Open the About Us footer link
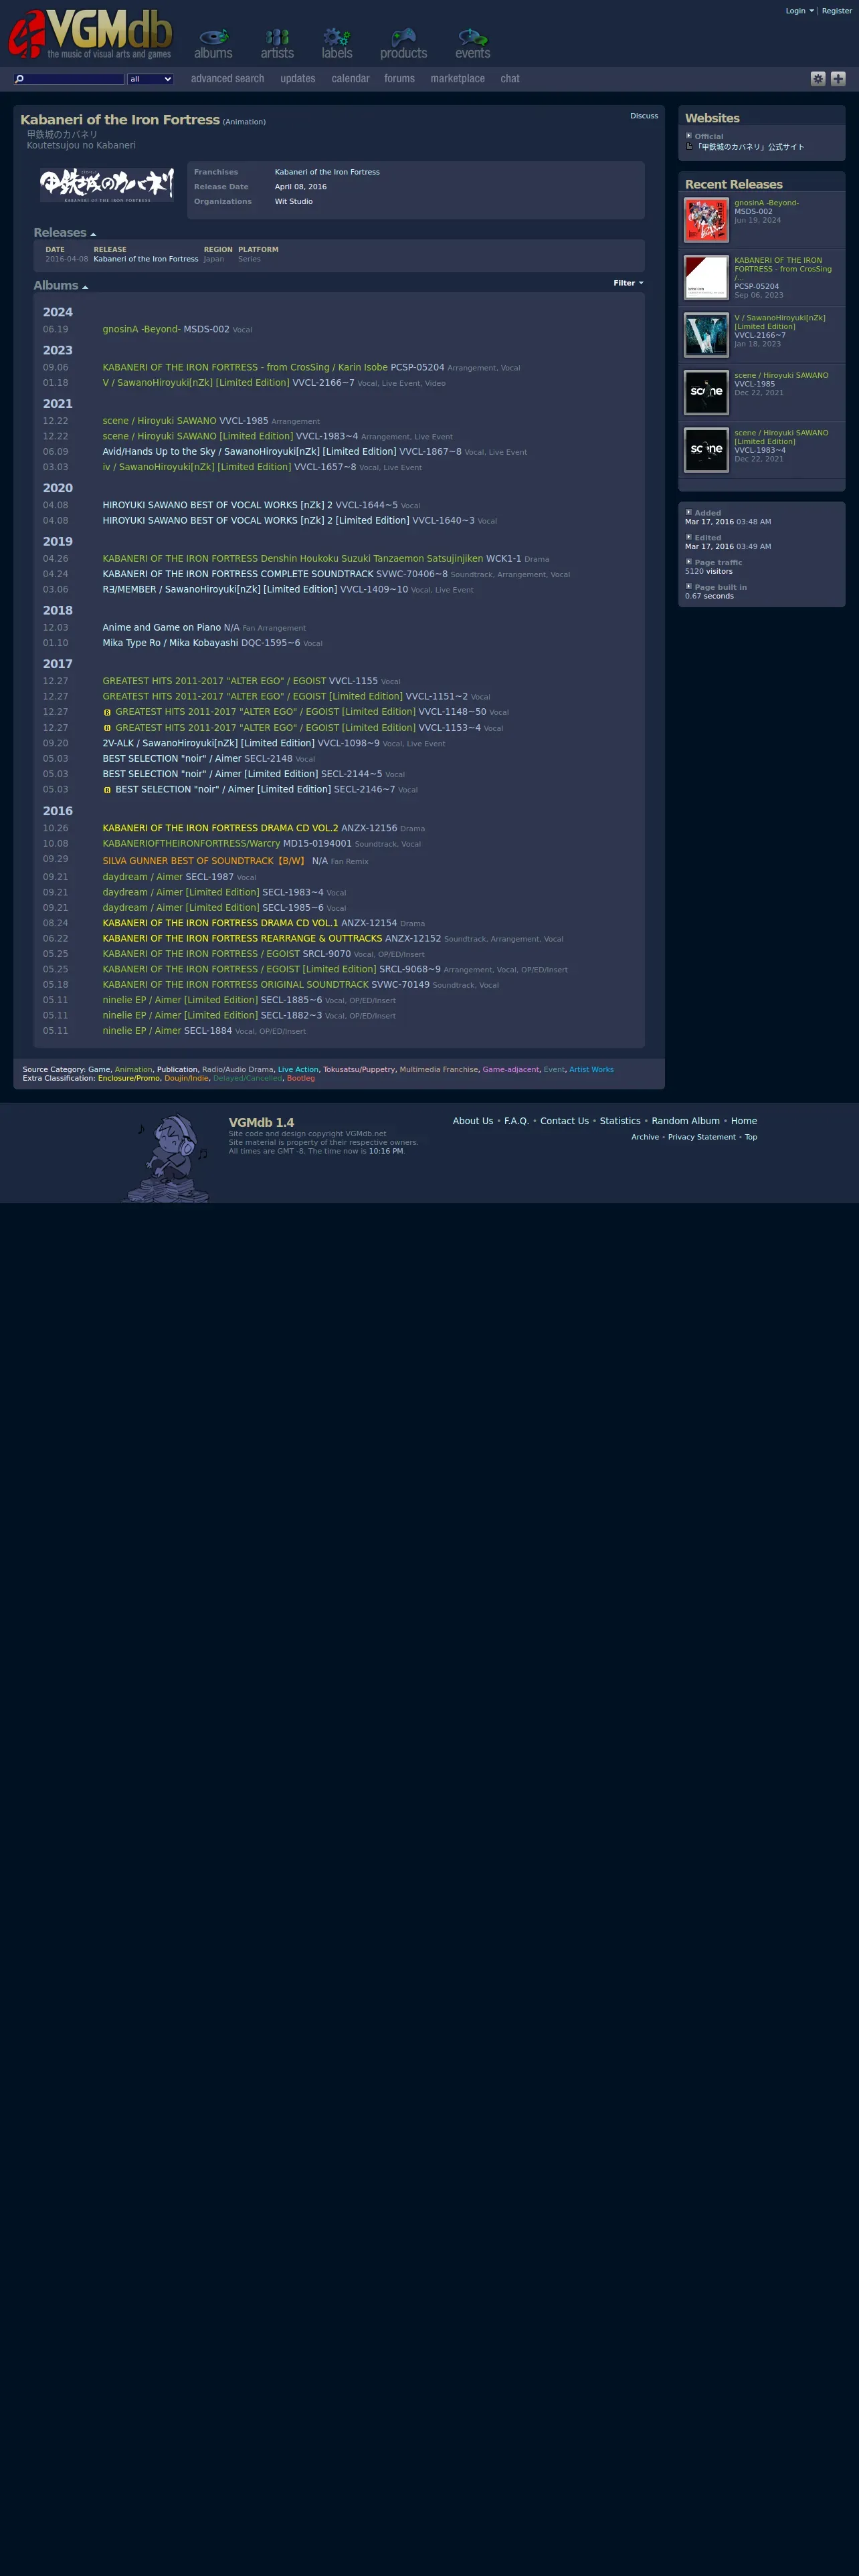 point(473,1121)
